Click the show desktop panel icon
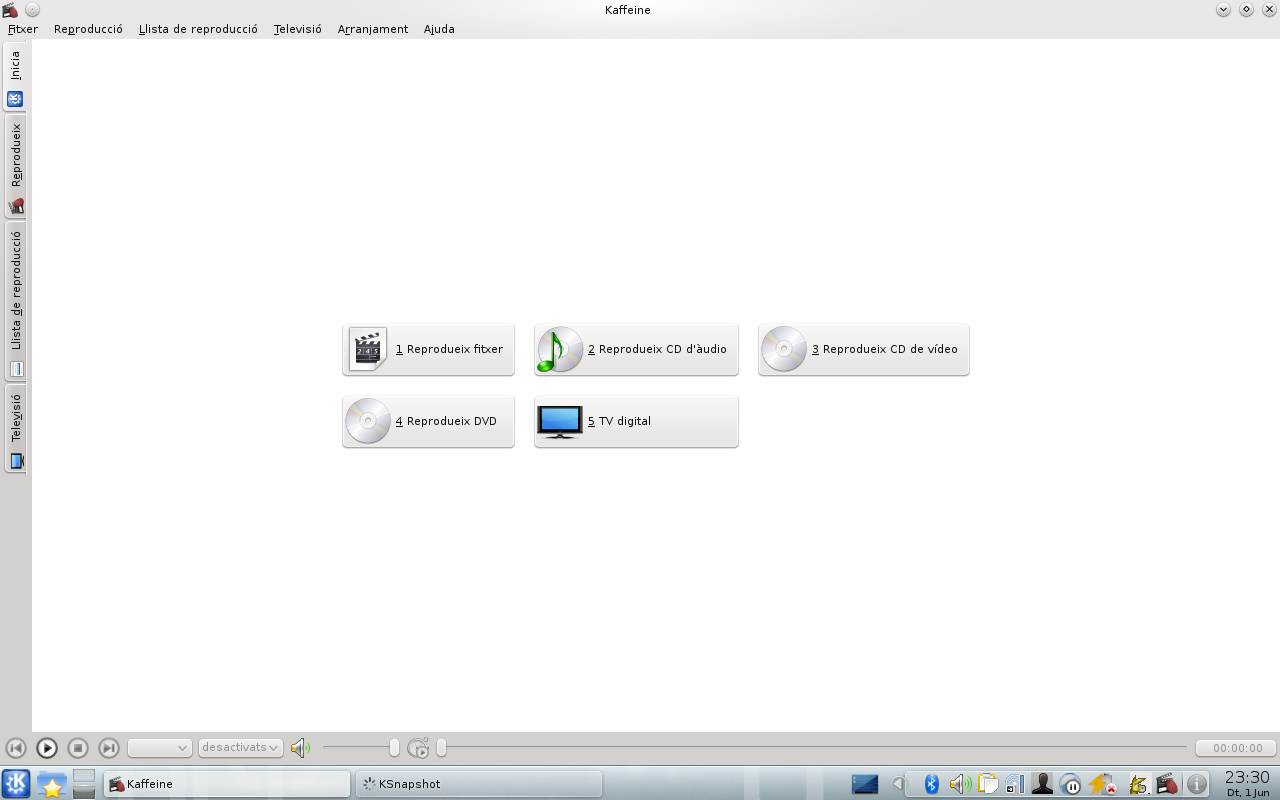 [x=84, y=784]
